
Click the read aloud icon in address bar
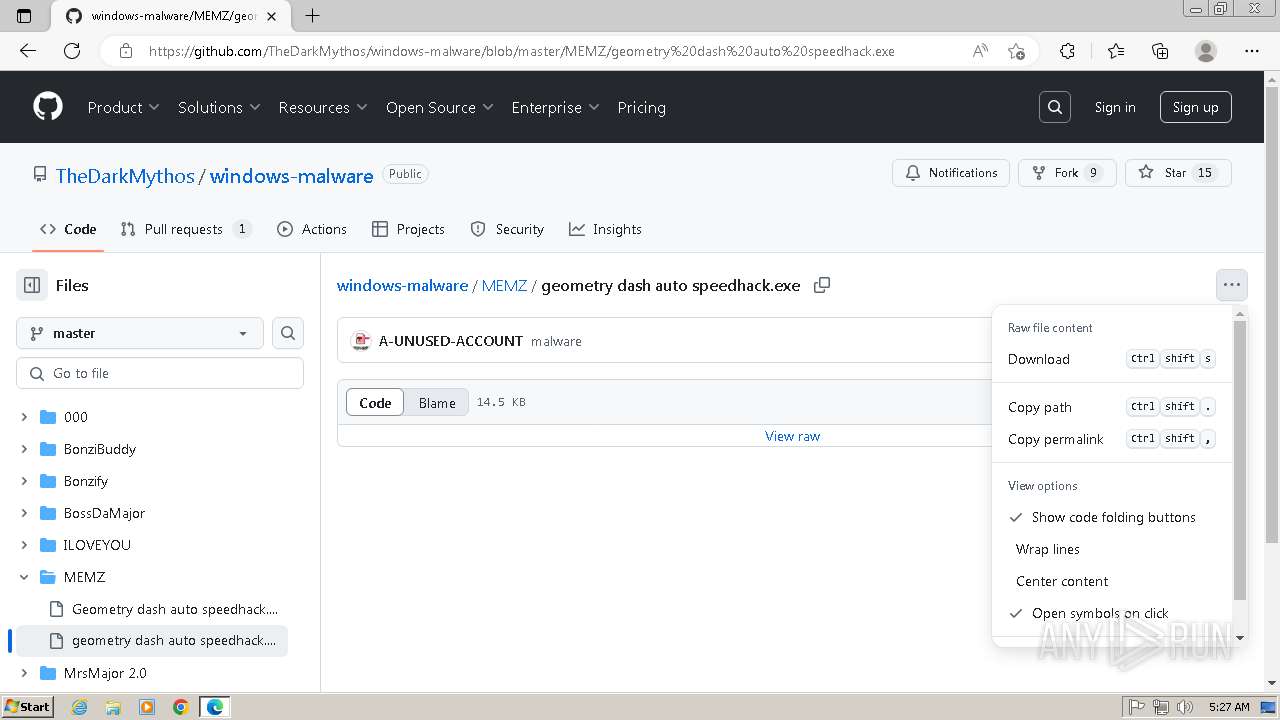click(x=981, y=51)
